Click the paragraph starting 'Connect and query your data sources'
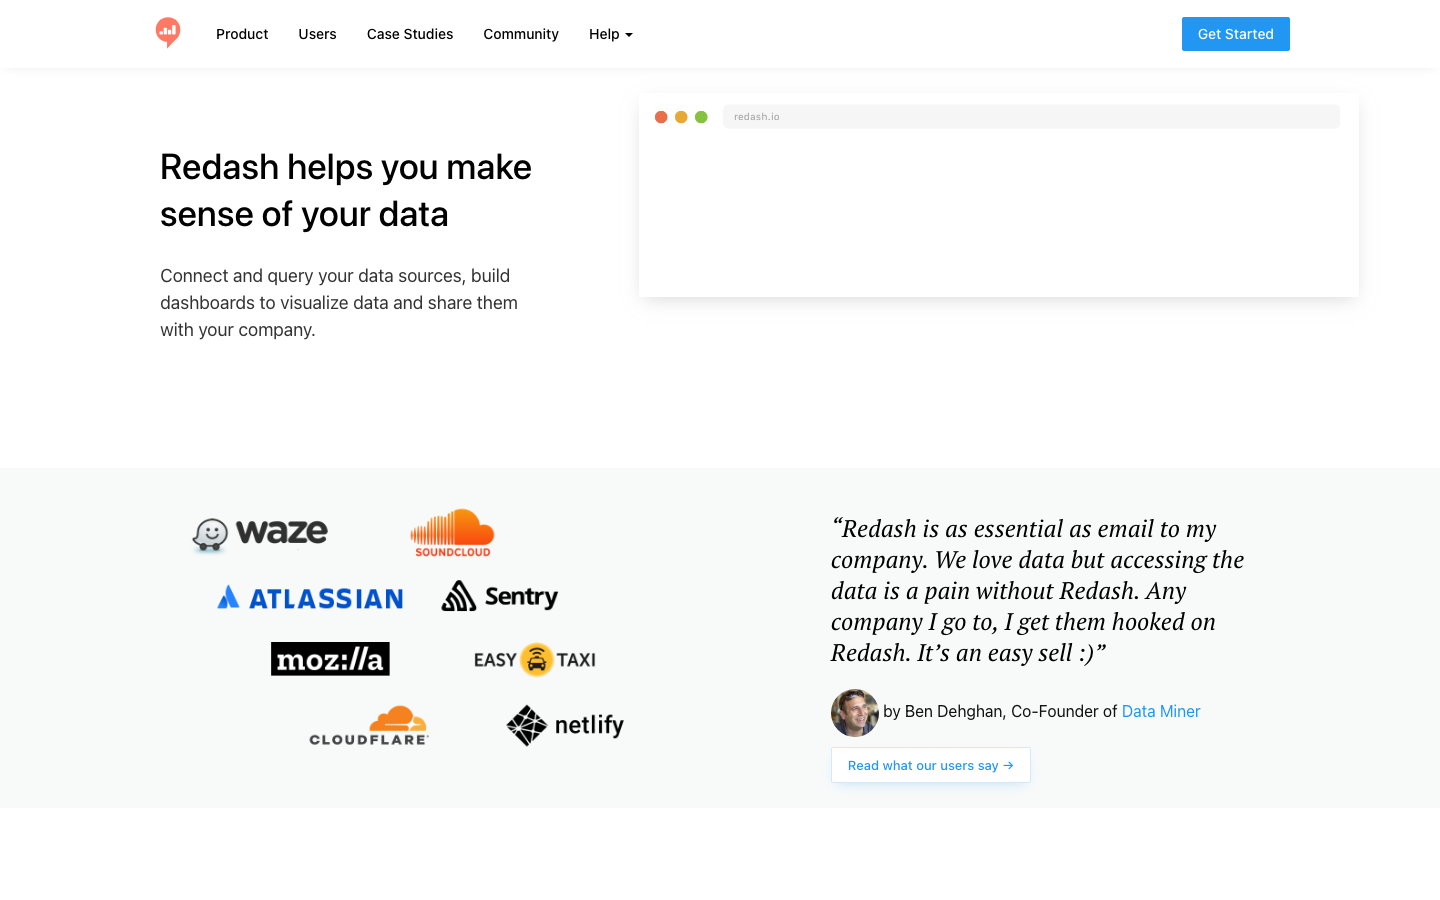Screen dimensions: 1440x900 pos(339,303)
